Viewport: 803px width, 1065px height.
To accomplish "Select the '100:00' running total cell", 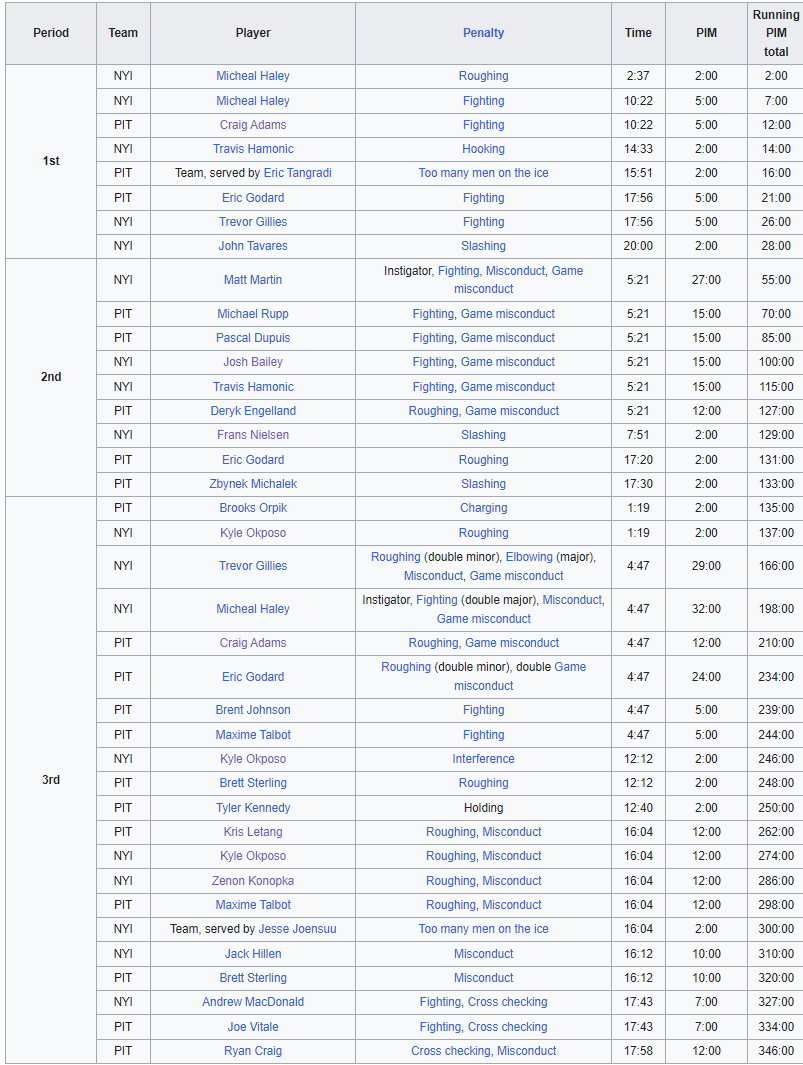I will (x=776, y=362).
